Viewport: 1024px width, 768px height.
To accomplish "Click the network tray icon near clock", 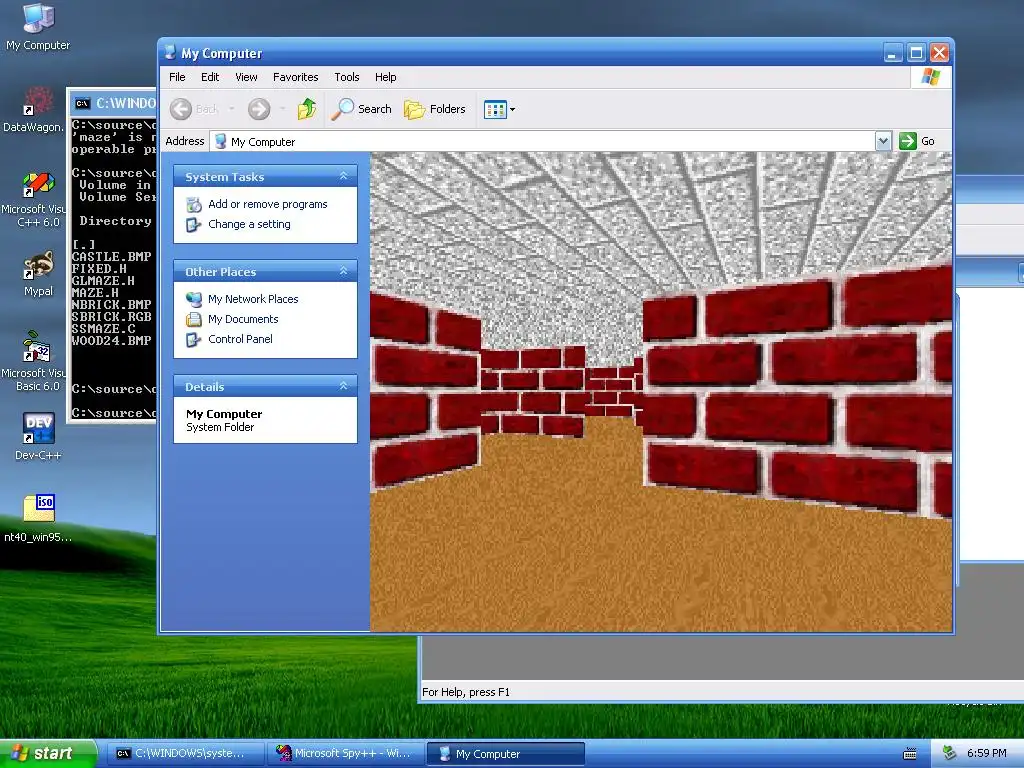I will tap(950, 753).
